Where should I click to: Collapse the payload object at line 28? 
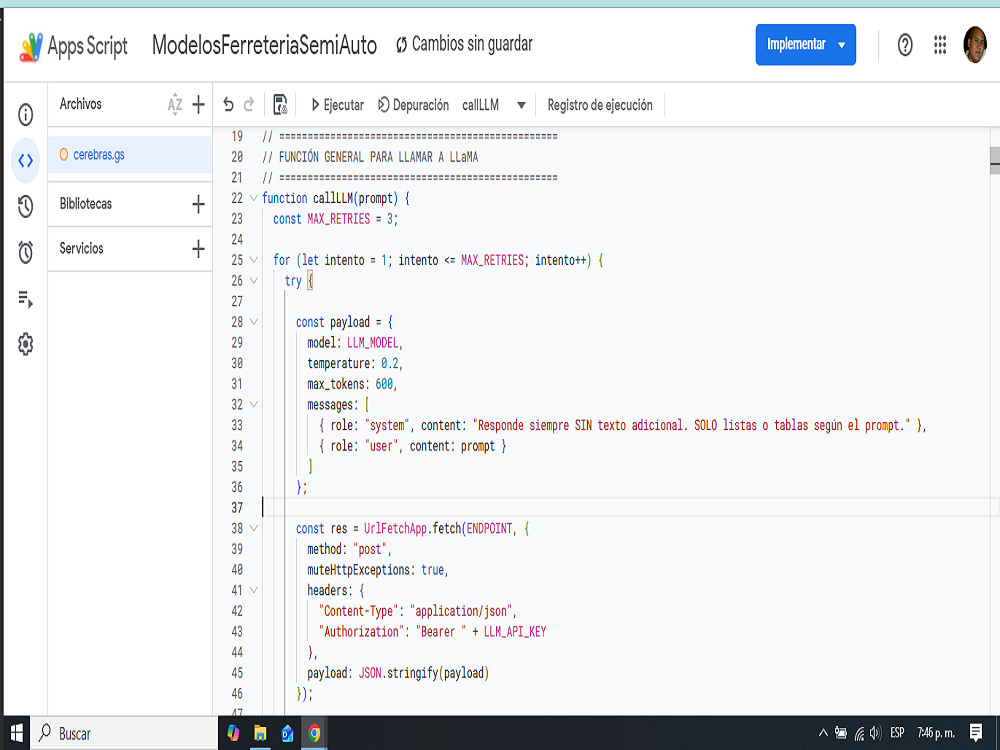254,322
